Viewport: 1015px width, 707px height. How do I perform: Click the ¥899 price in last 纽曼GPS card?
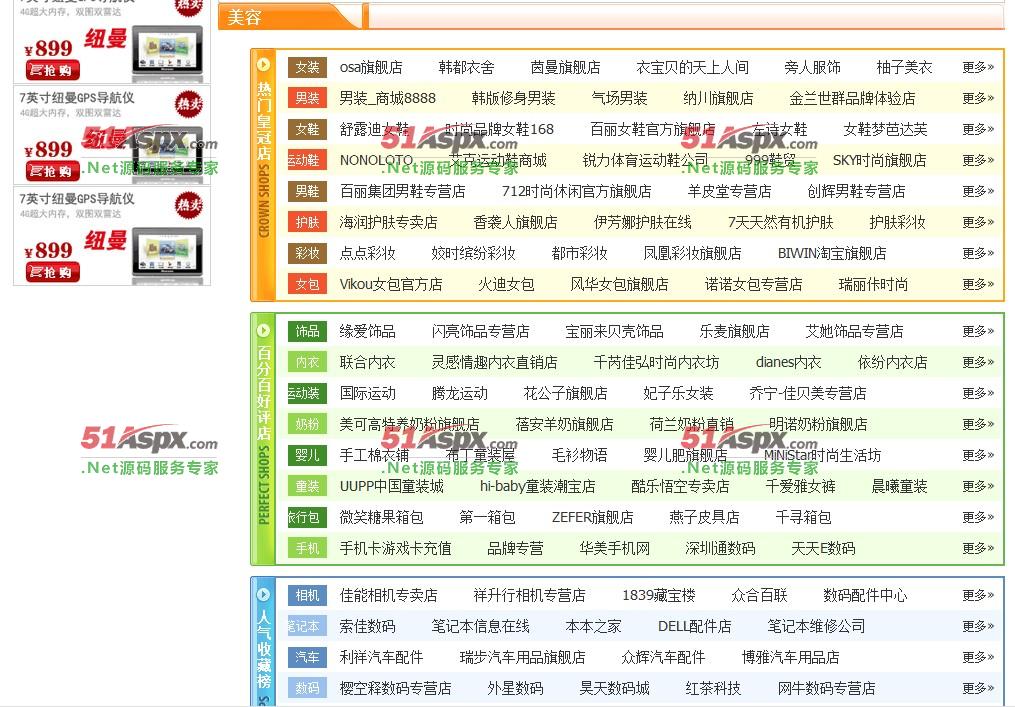click(x=49, y=250)
